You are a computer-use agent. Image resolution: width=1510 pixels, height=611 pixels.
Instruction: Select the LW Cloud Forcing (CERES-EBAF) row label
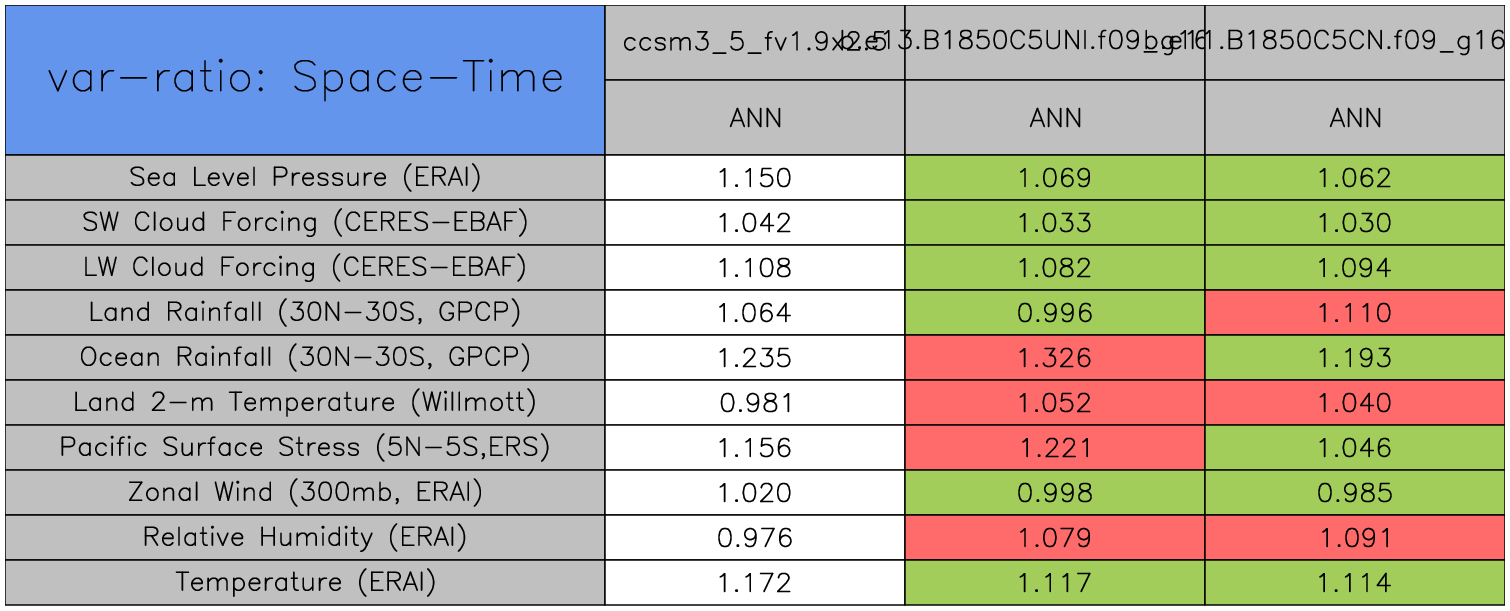point(305,267)
